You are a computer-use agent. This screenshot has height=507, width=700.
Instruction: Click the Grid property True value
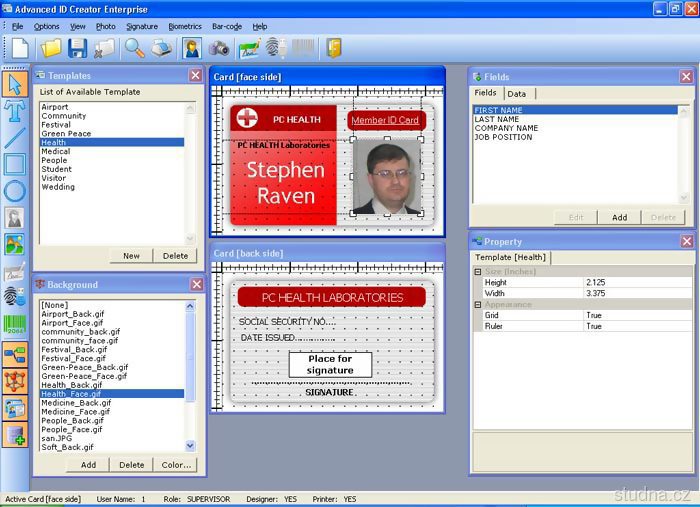[636, 315]
